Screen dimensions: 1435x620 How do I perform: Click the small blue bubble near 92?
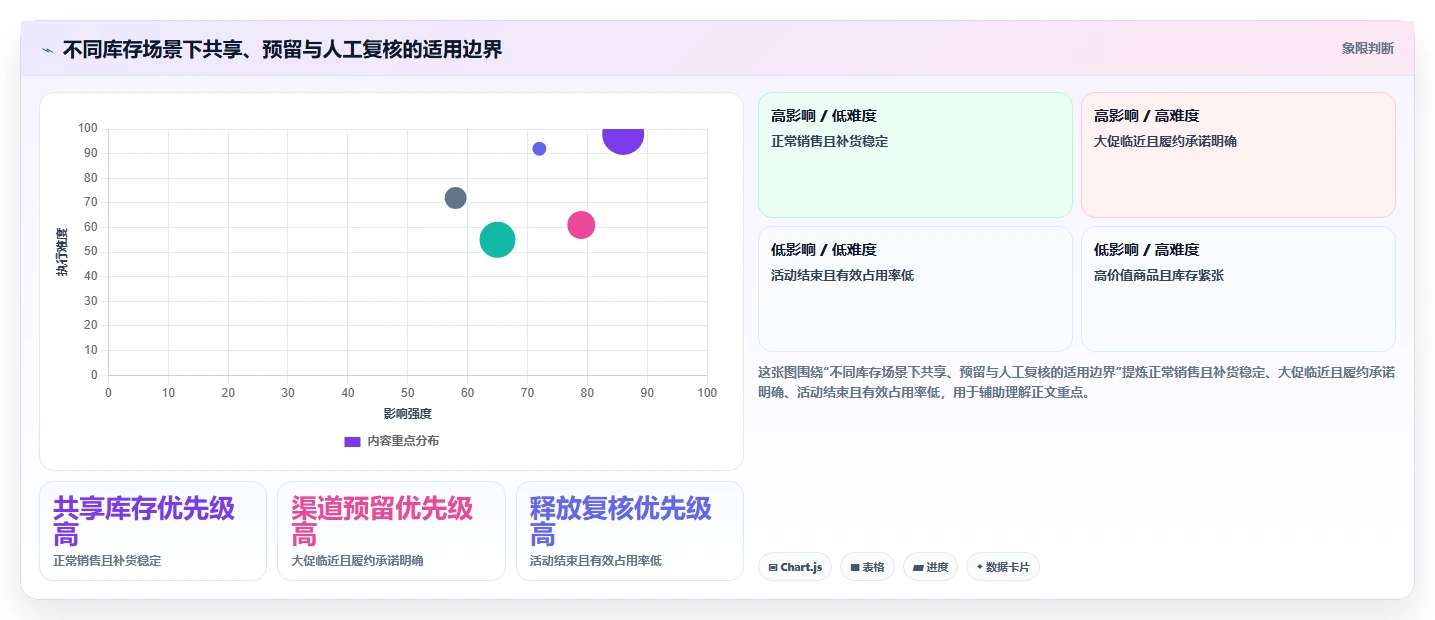pyautogui.click(x=539, y=149)
